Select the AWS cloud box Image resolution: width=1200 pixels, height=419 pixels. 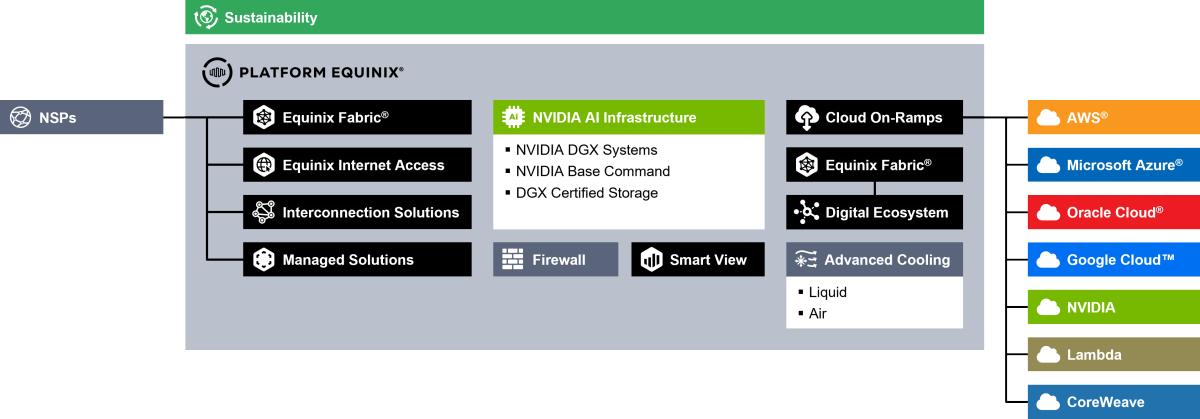(1113, 118)
